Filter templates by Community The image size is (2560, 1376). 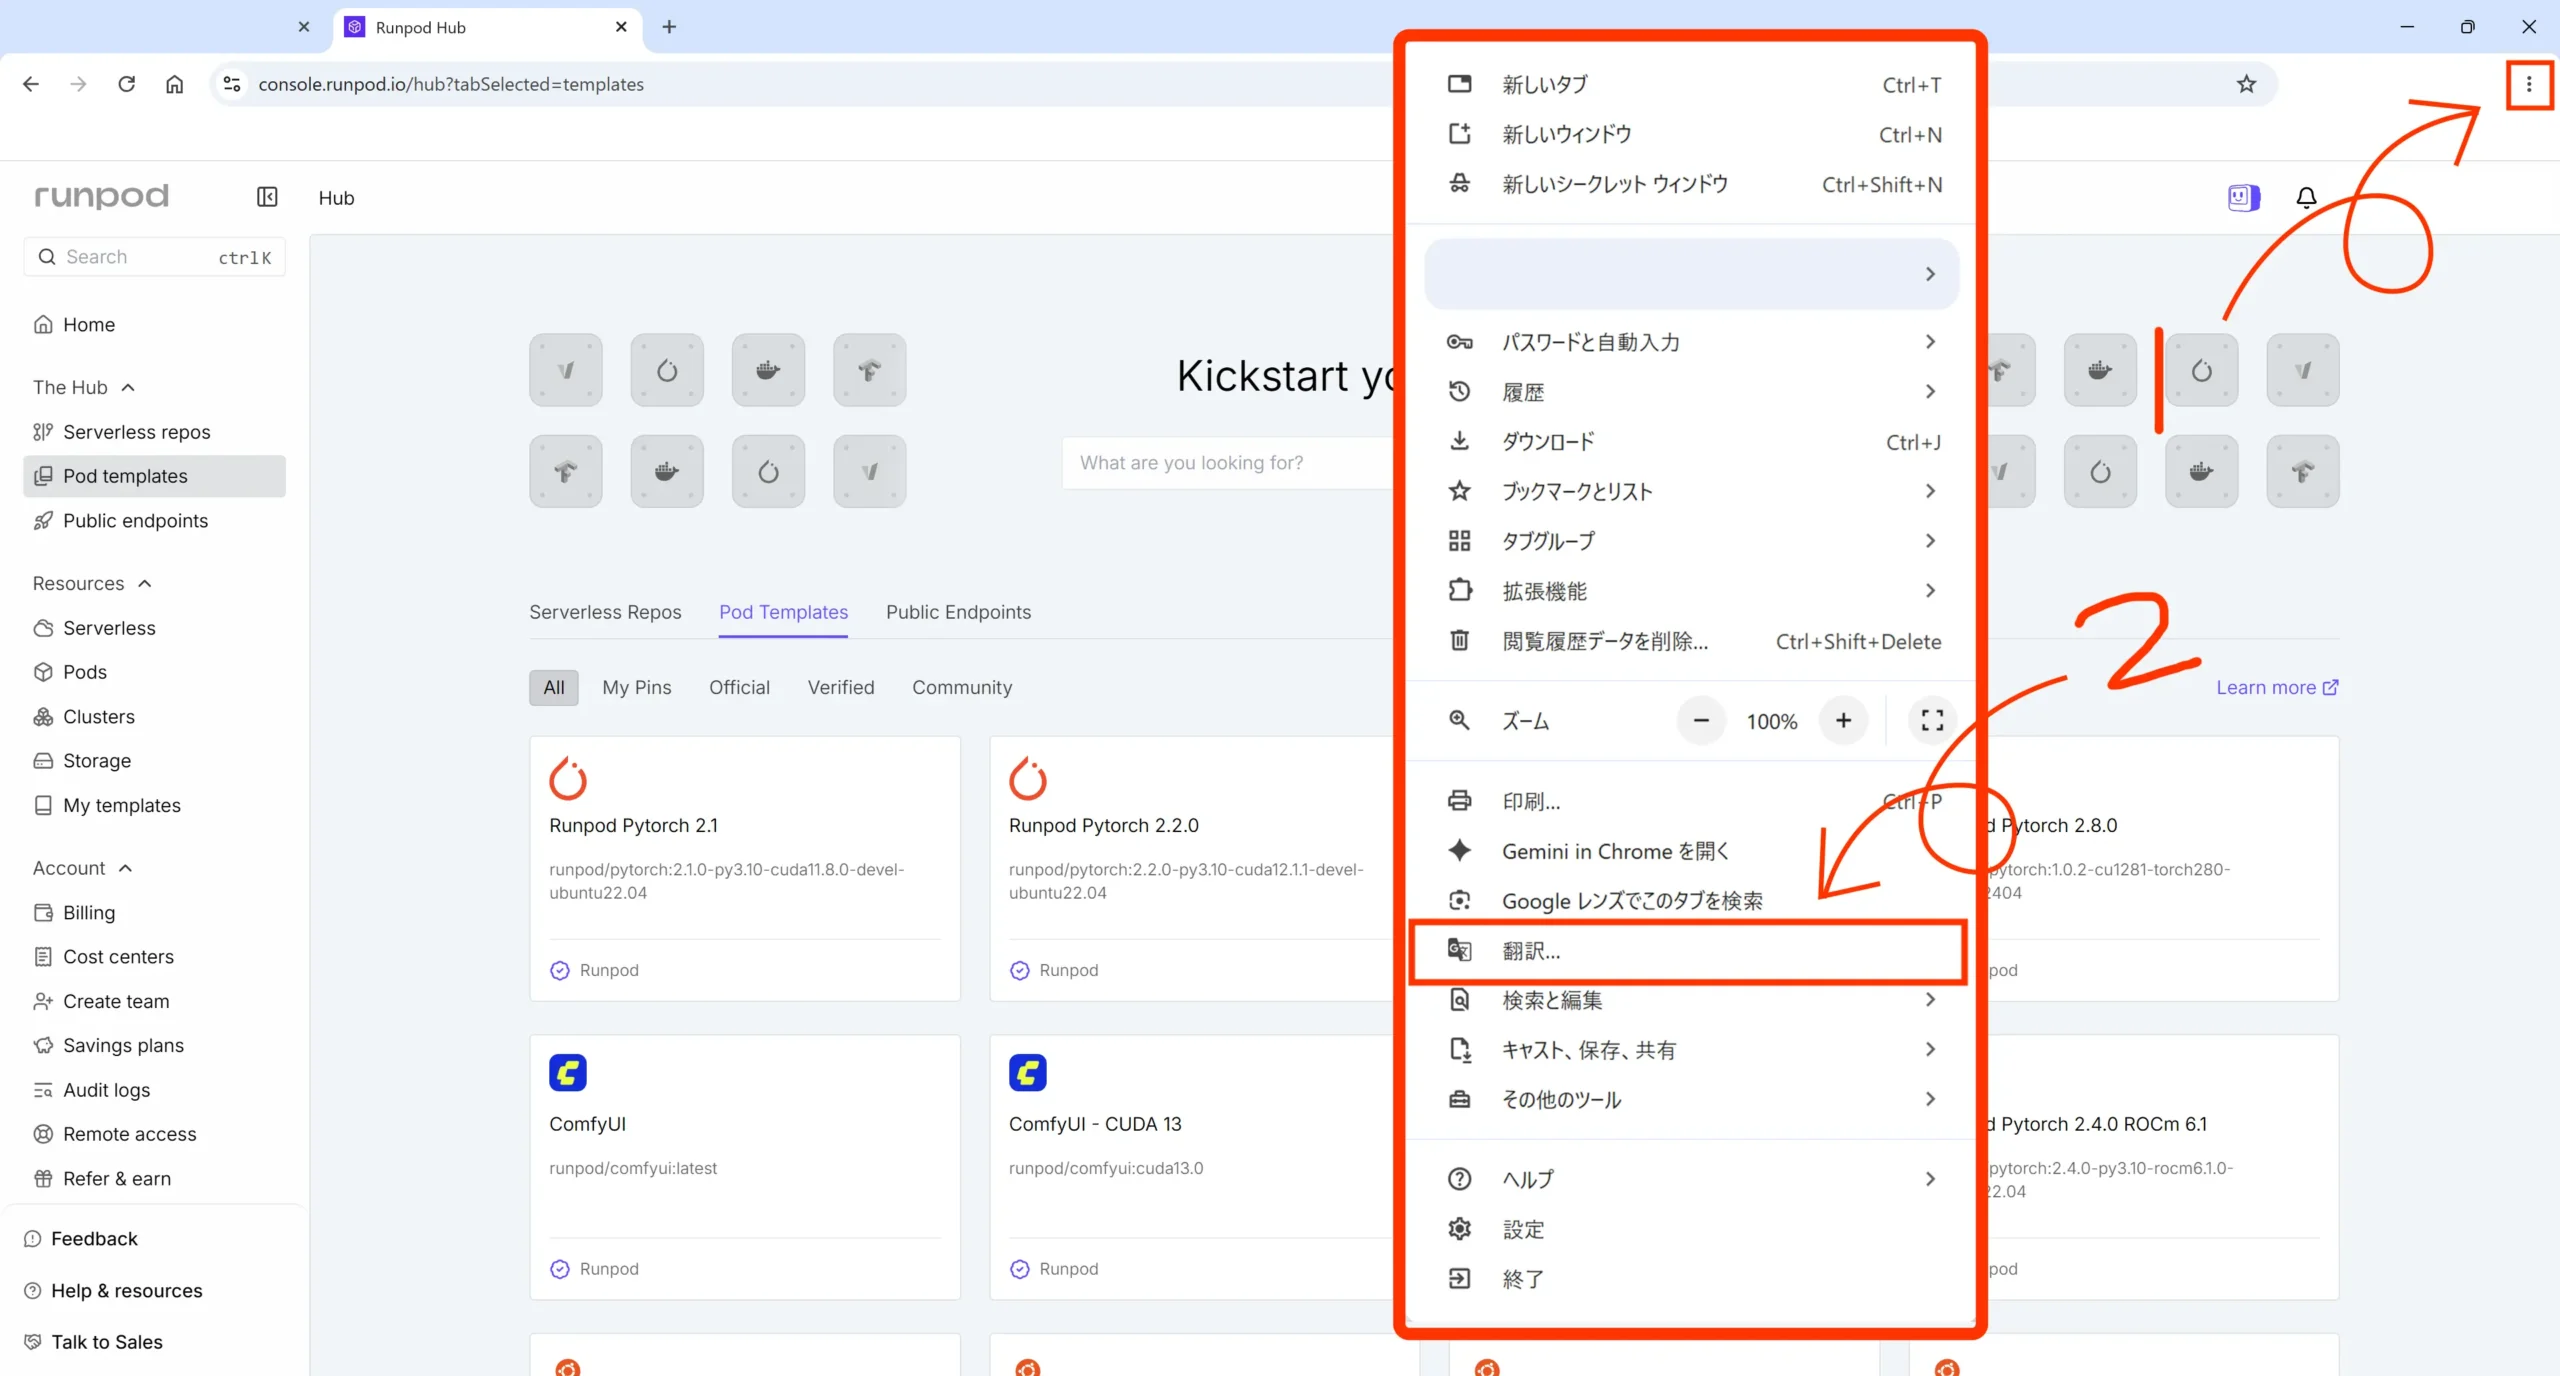point(962,687)
